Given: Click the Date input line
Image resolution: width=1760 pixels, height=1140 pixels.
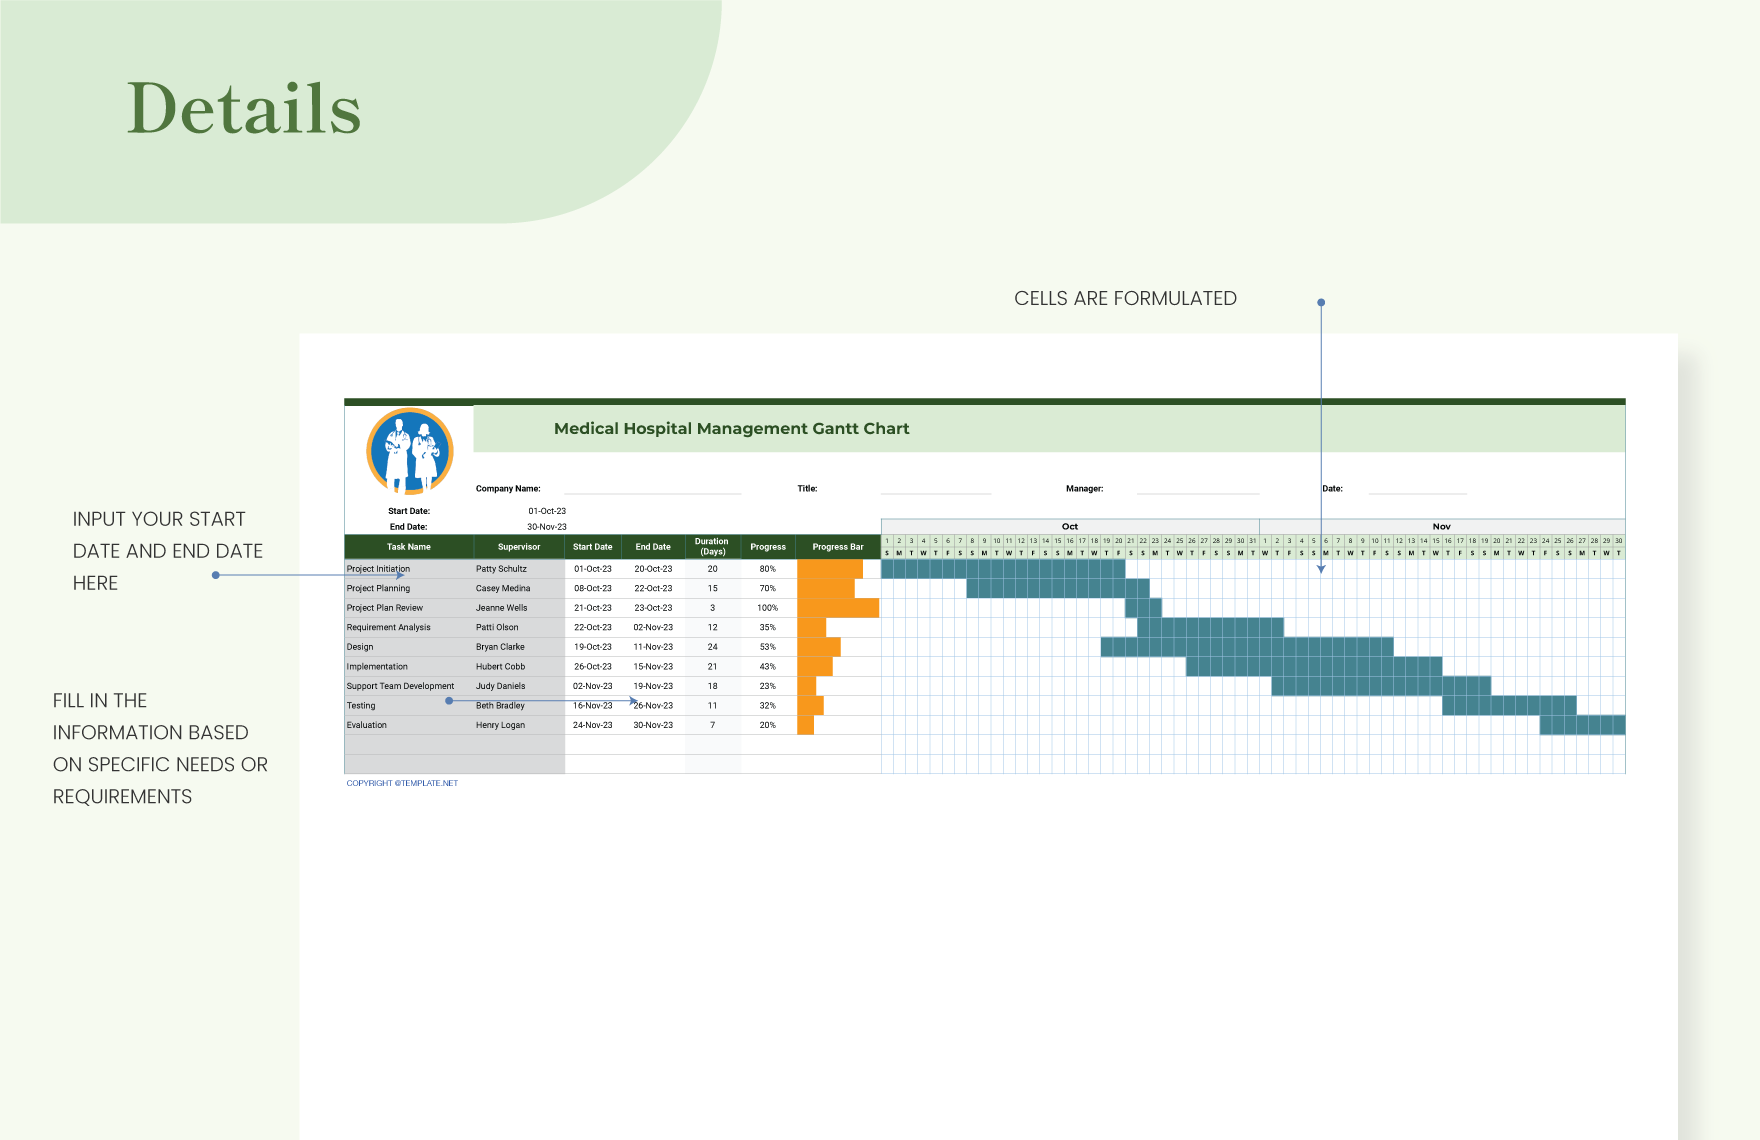Looking at the screenshot, I should (x=1417, y=489).
